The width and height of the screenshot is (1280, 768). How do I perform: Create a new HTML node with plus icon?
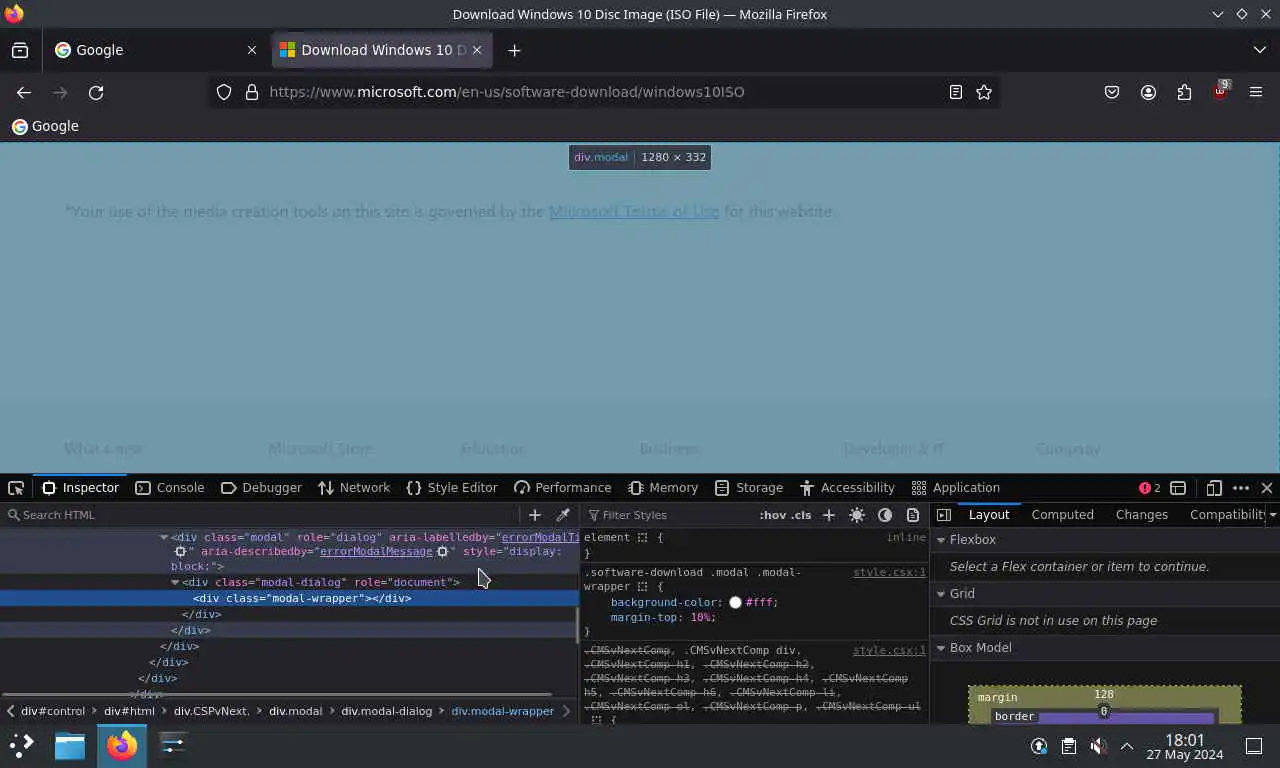tap(535, 515)
